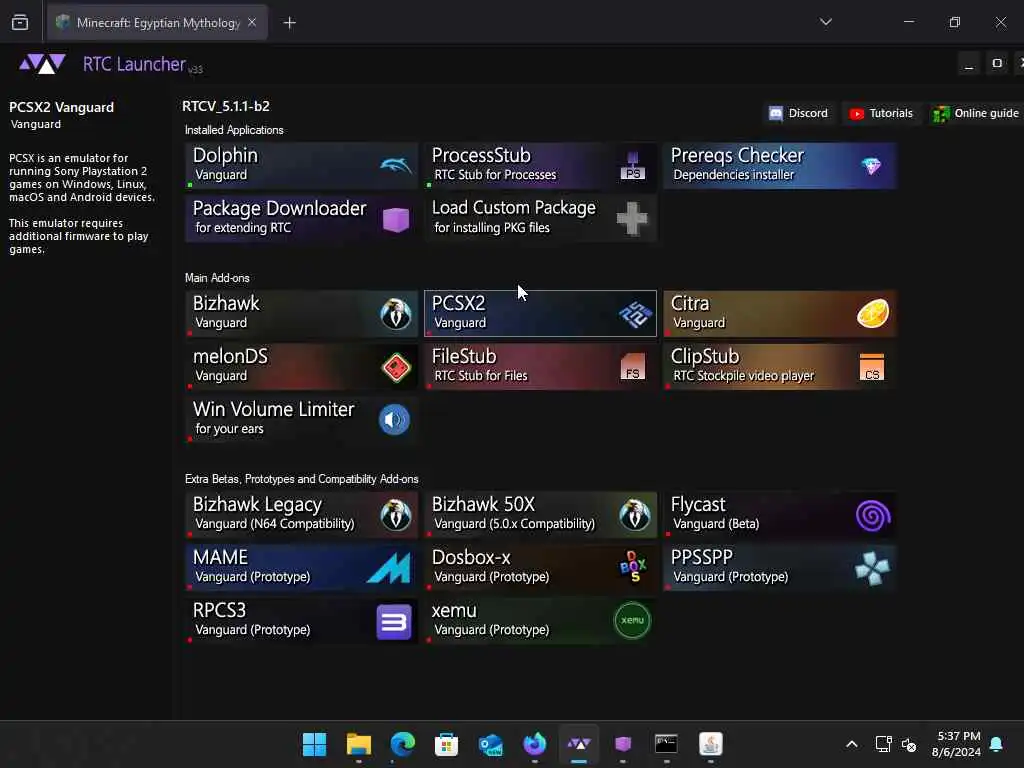1024x768 pixels.
Task: Maximize the RTC Launcher inner window
Action: (x=997, y=63)
